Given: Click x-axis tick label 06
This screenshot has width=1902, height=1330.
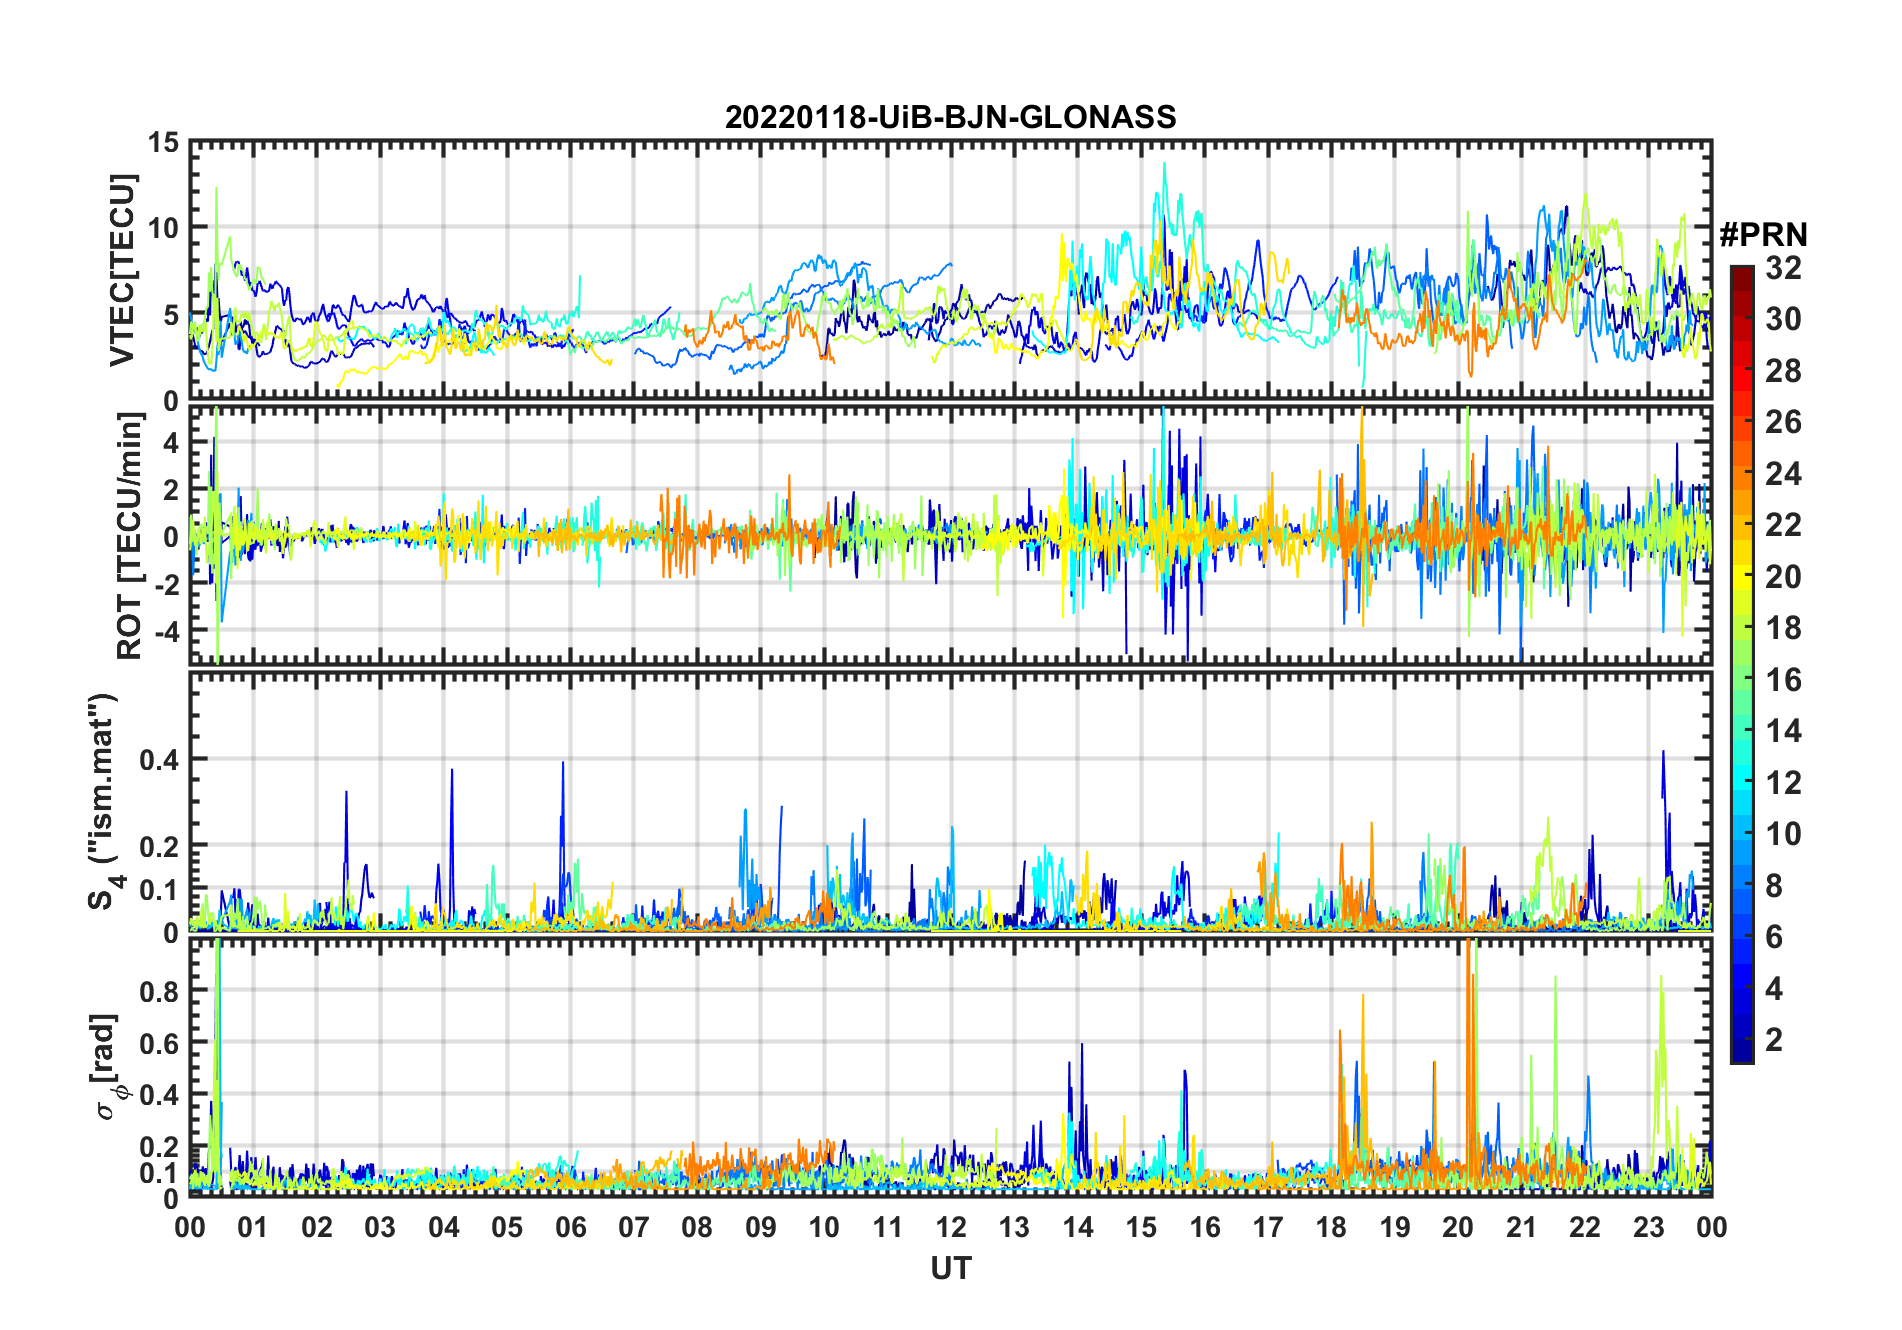Looking at the screenshot, I should (570, 1227).
